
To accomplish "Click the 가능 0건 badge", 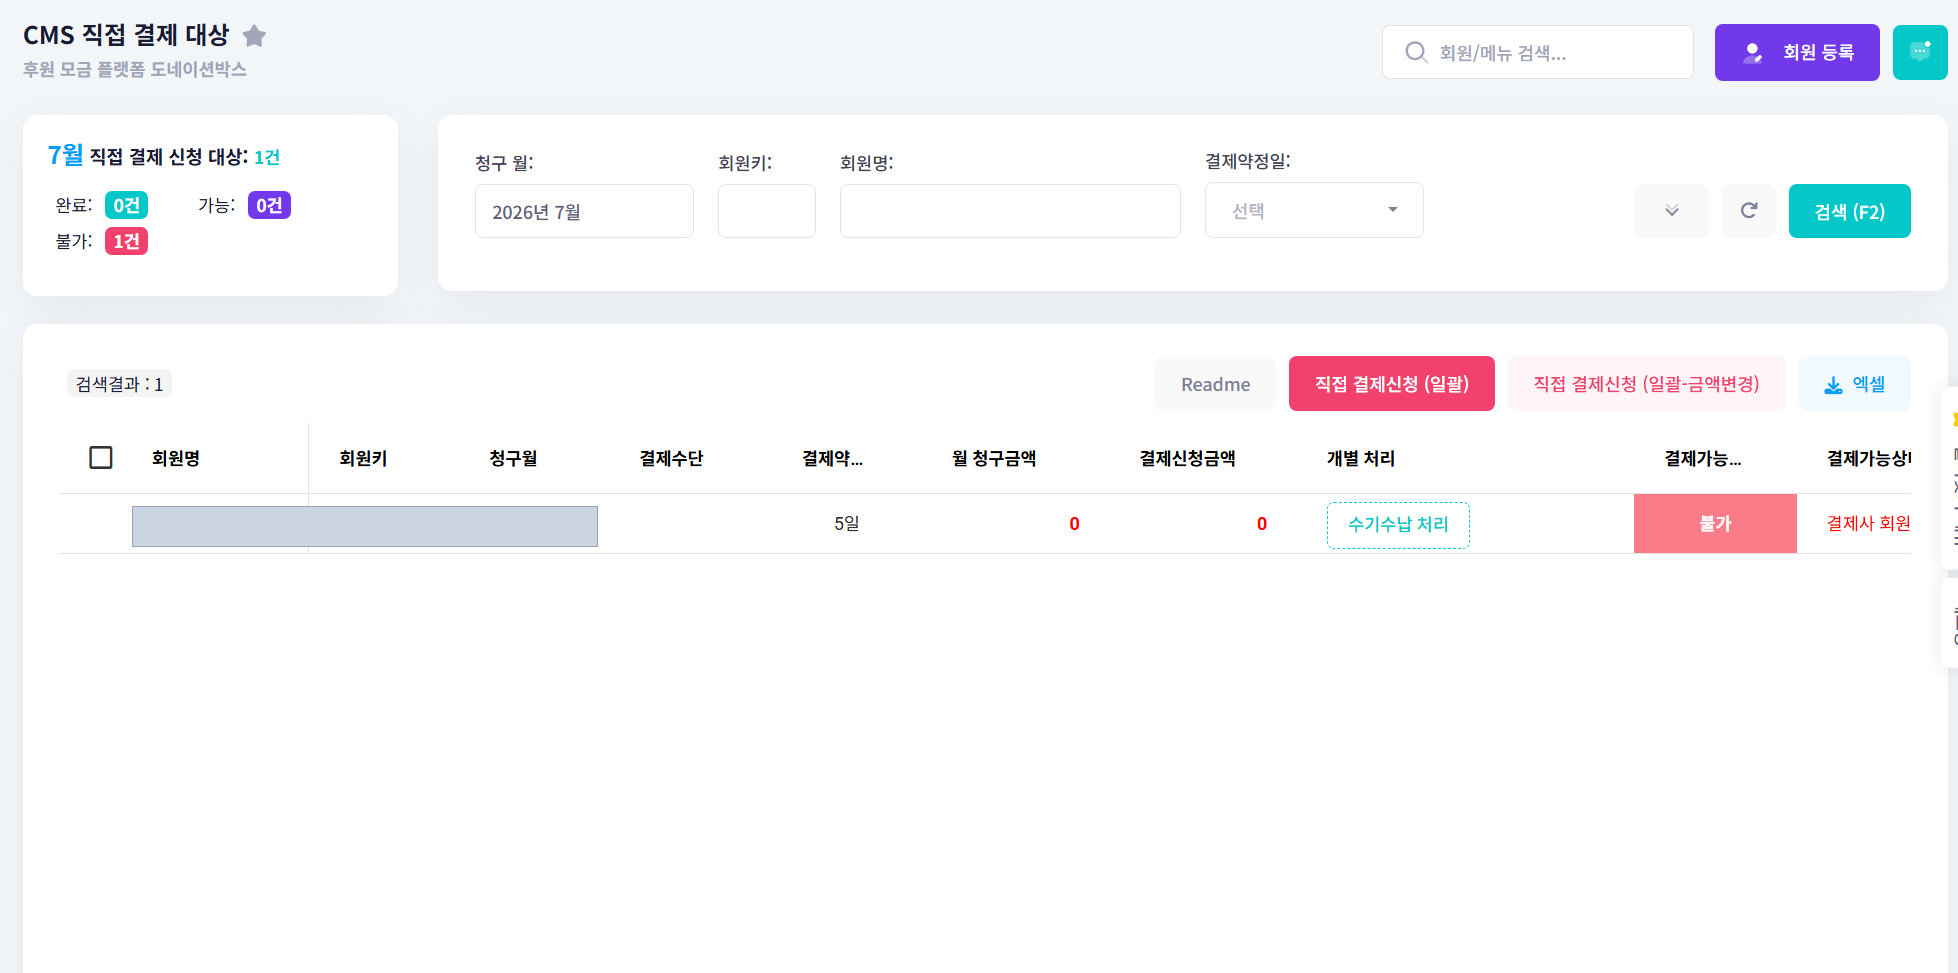I will 269,205.
